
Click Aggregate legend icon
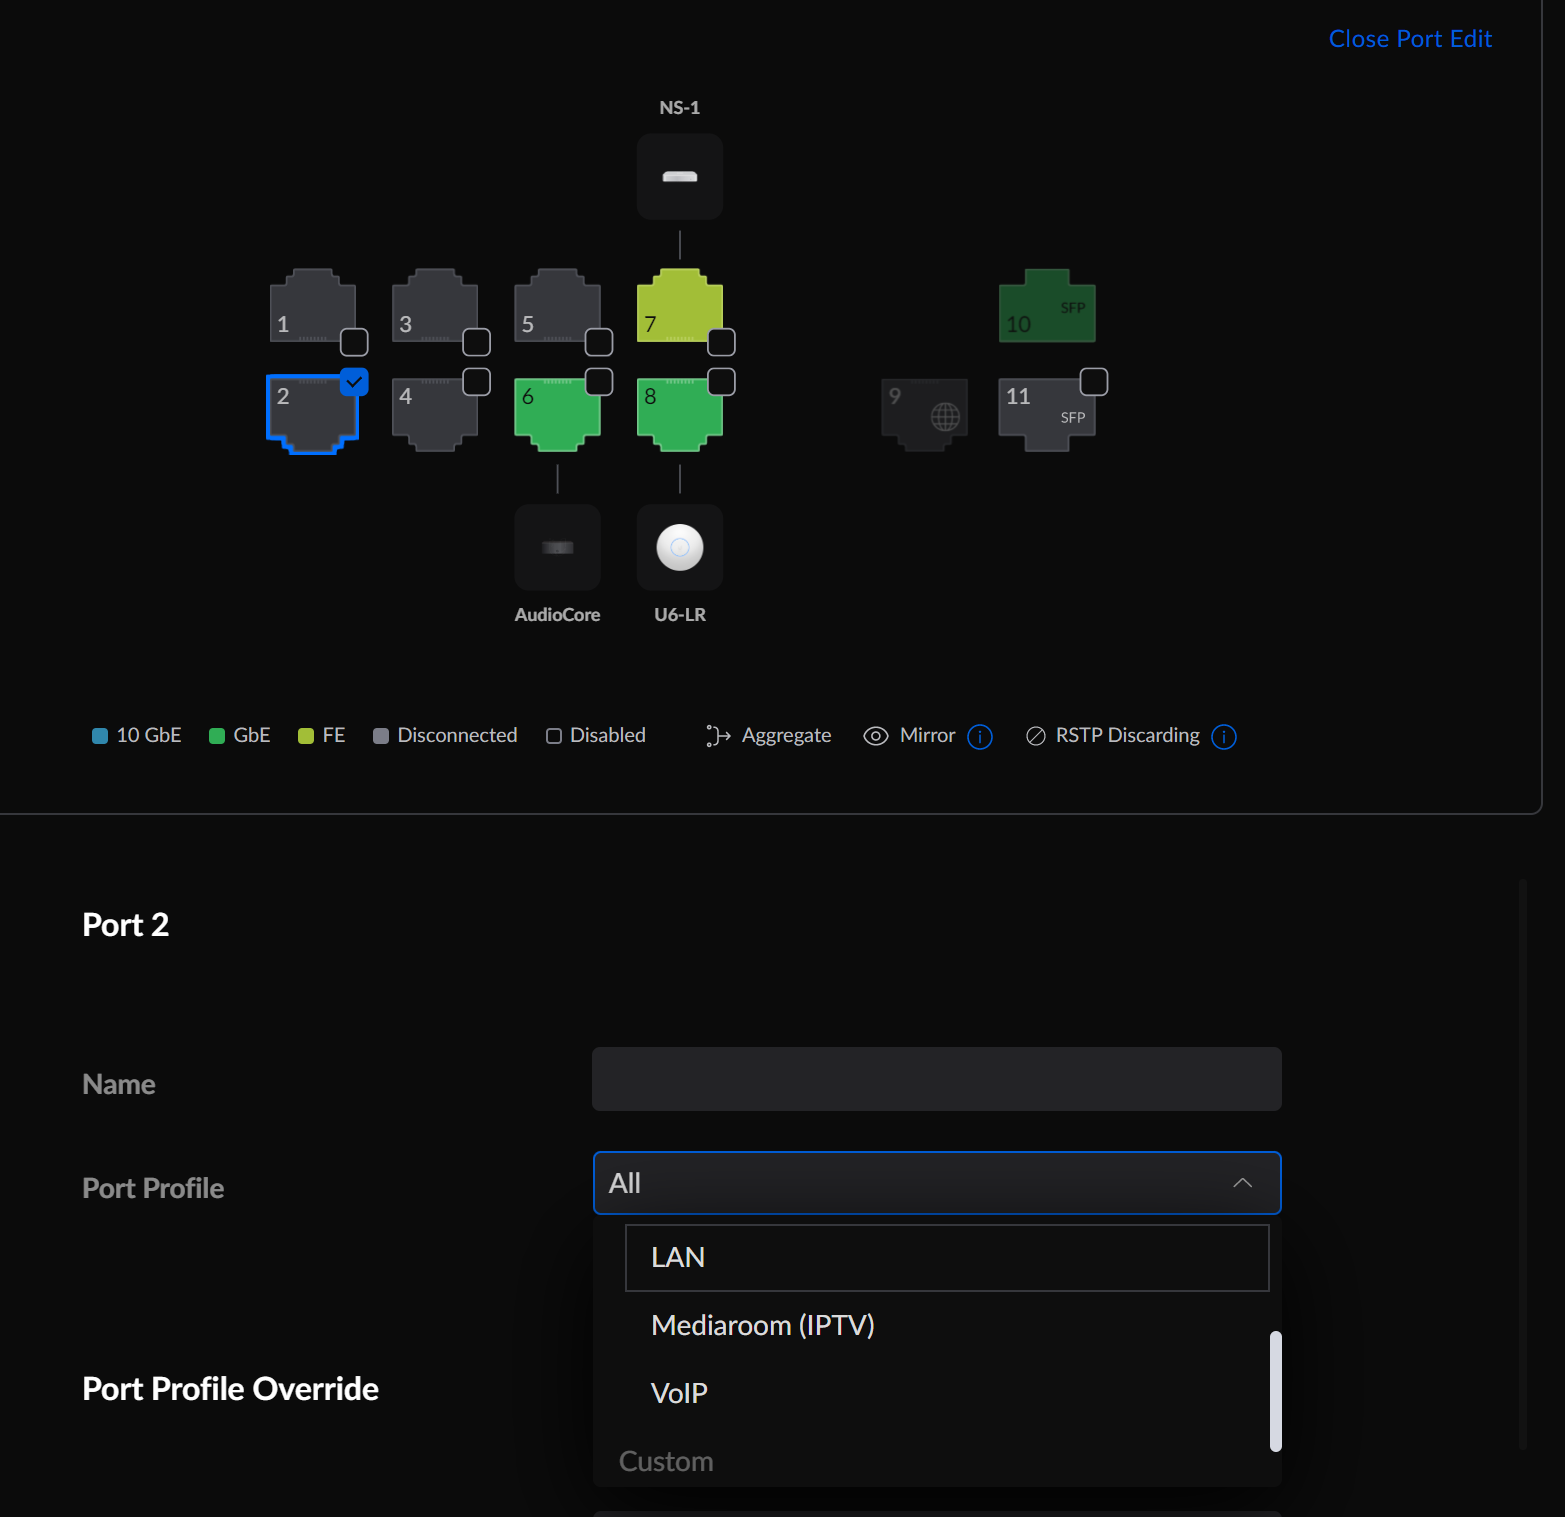718,736
